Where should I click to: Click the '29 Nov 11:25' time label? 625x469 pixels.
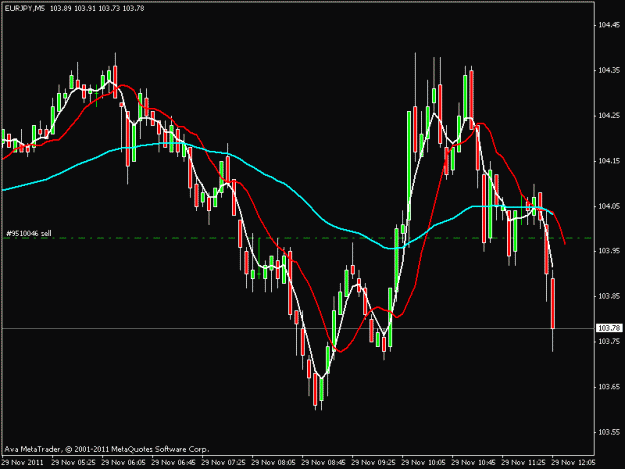click(x=523, y=462)
